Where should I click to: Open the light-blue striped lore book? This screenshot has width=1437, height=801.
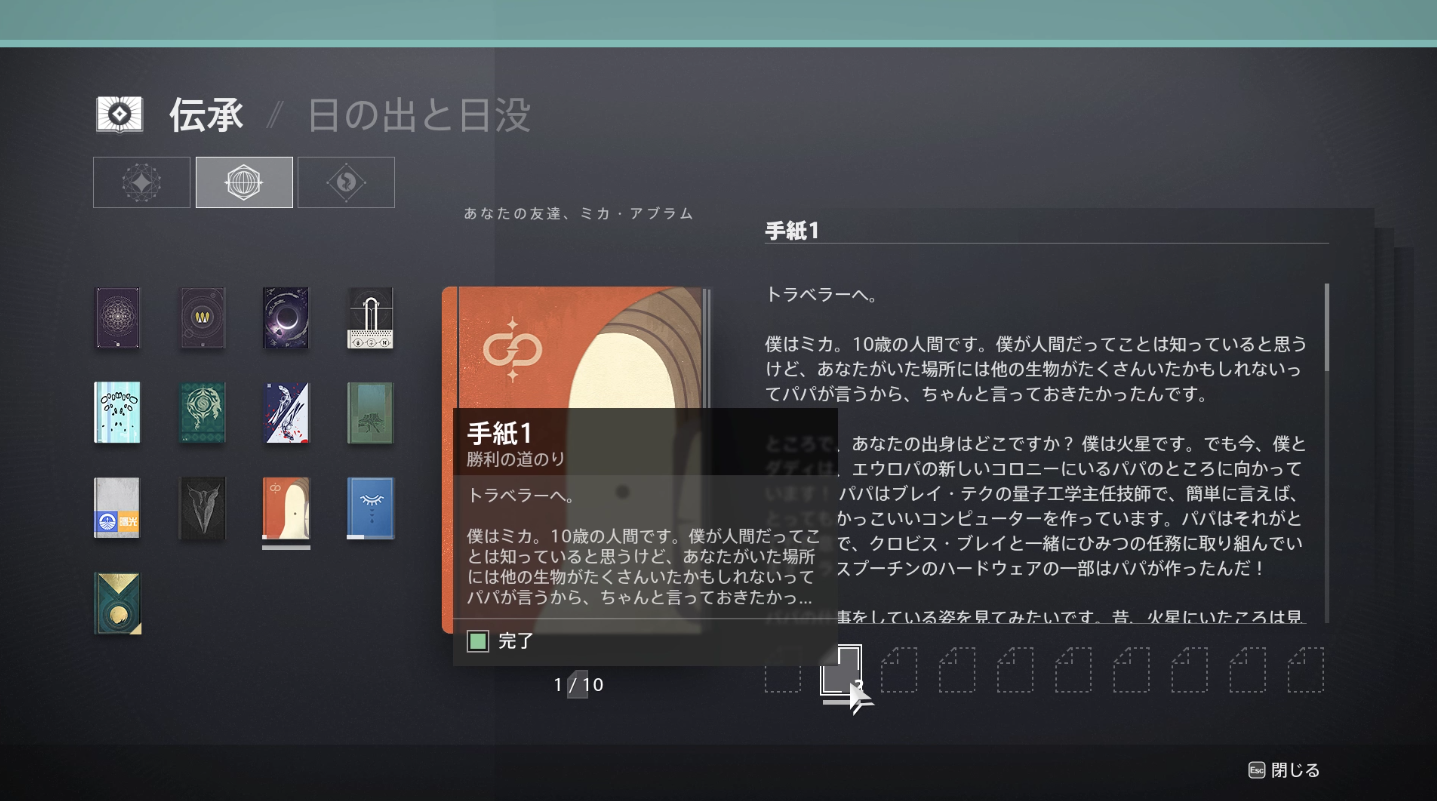pyautogui.click(x=117, y=412)
